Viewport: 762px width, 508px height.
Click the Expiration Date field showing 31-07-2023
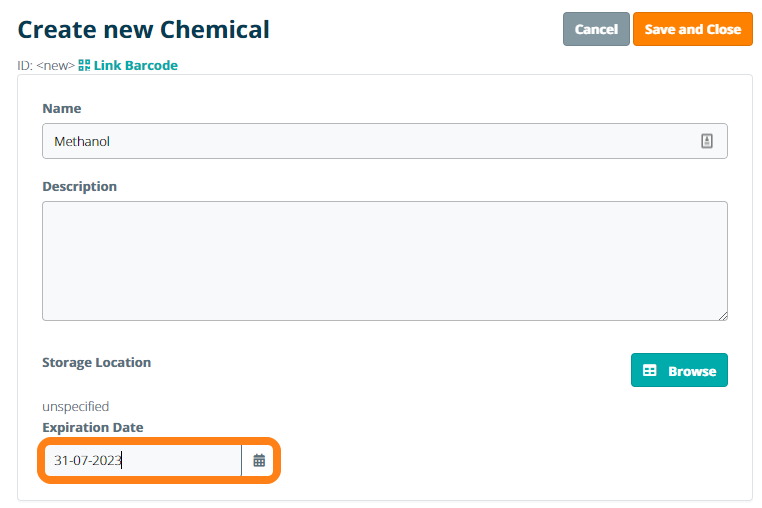point(140,461)
